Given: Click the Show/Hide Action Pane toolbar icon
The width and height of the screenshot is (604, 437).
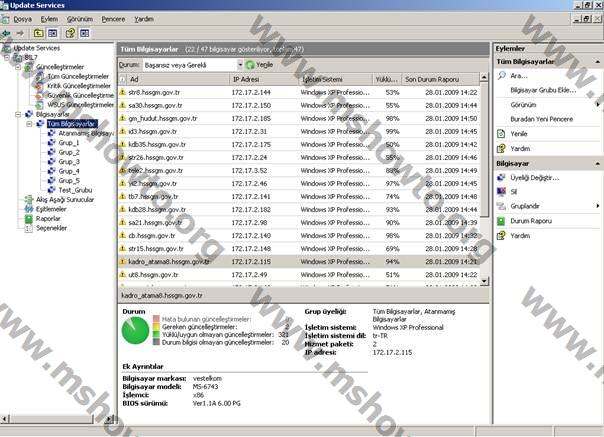Looking at the screenshot, I should click(x=85, y=33).
